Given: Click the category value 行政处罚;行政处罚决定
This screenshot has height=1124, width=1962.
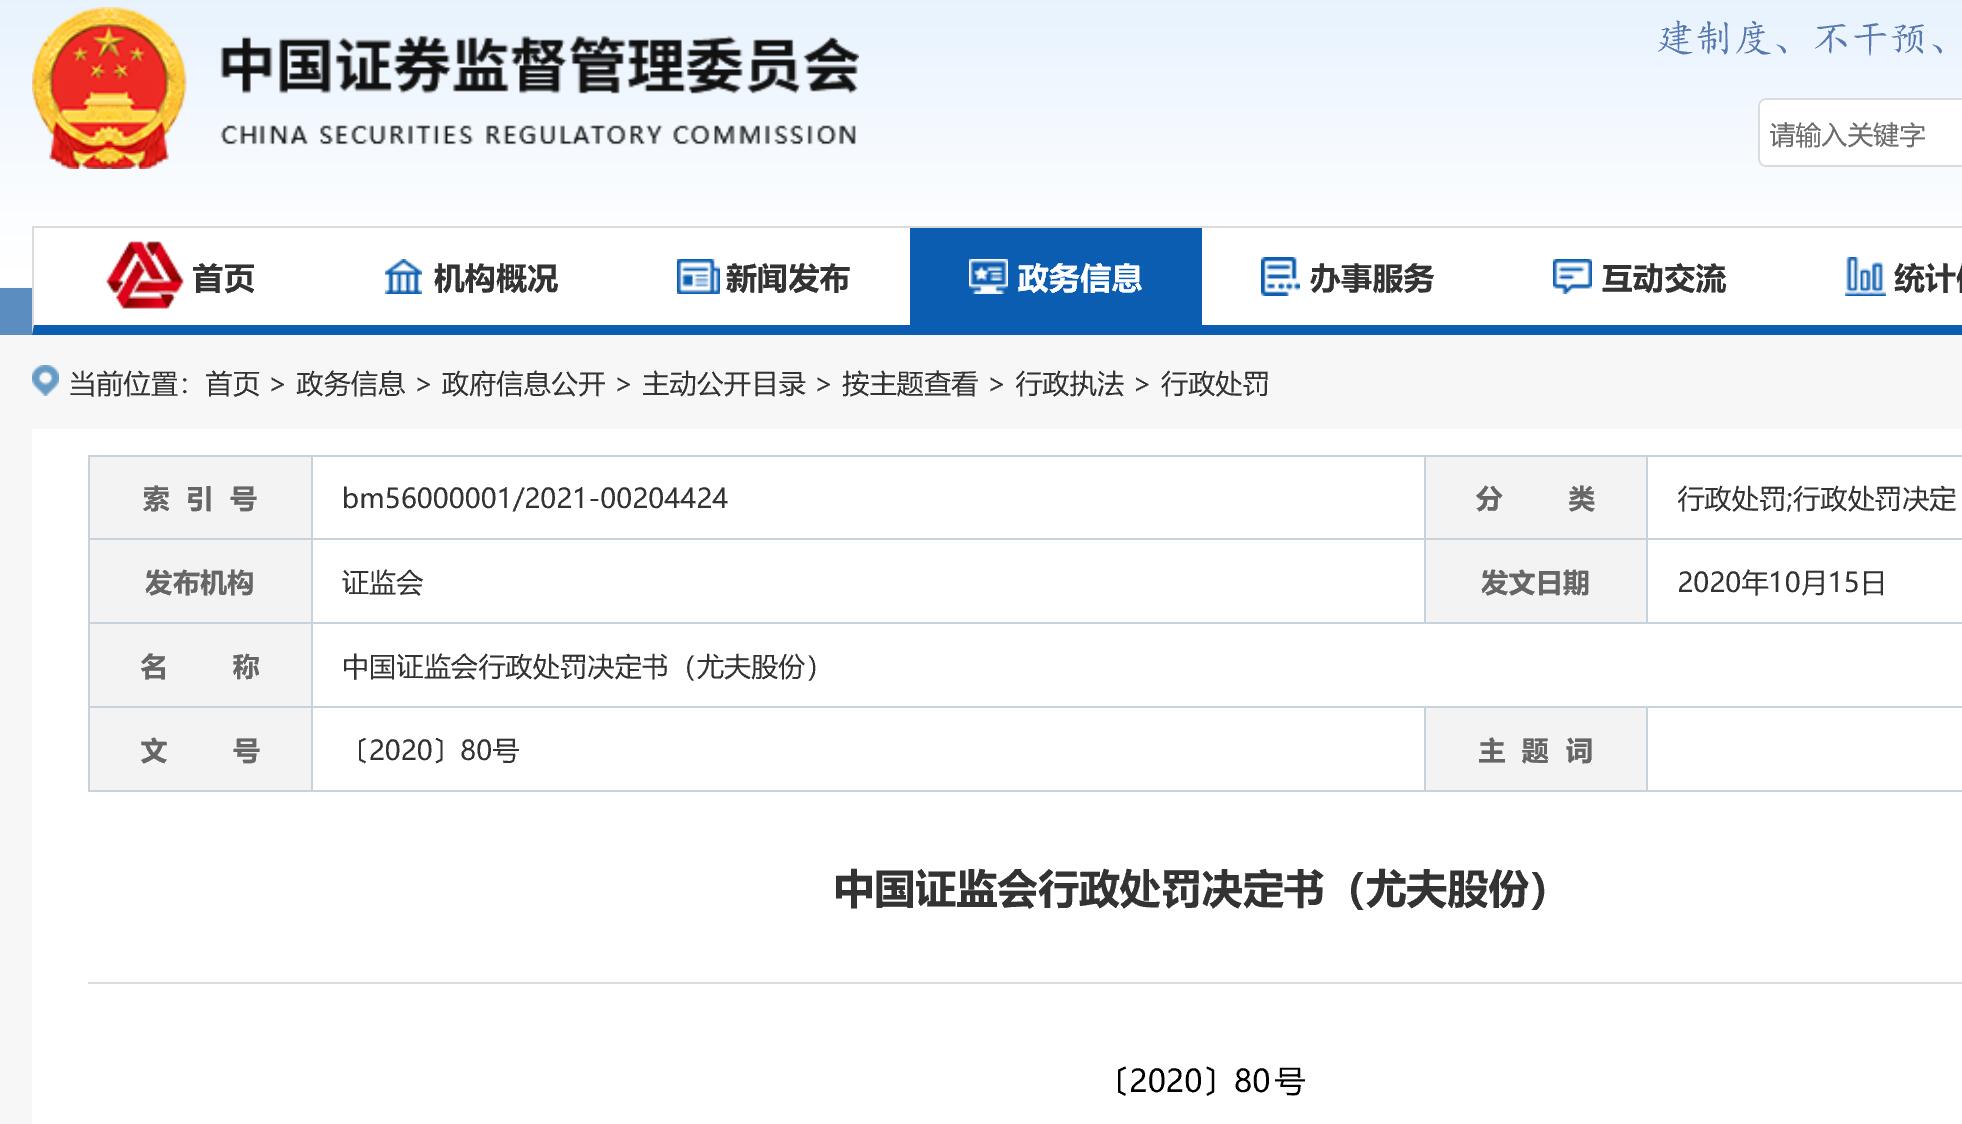Looking at the screenshot, I should click(x=1817, y=498).
